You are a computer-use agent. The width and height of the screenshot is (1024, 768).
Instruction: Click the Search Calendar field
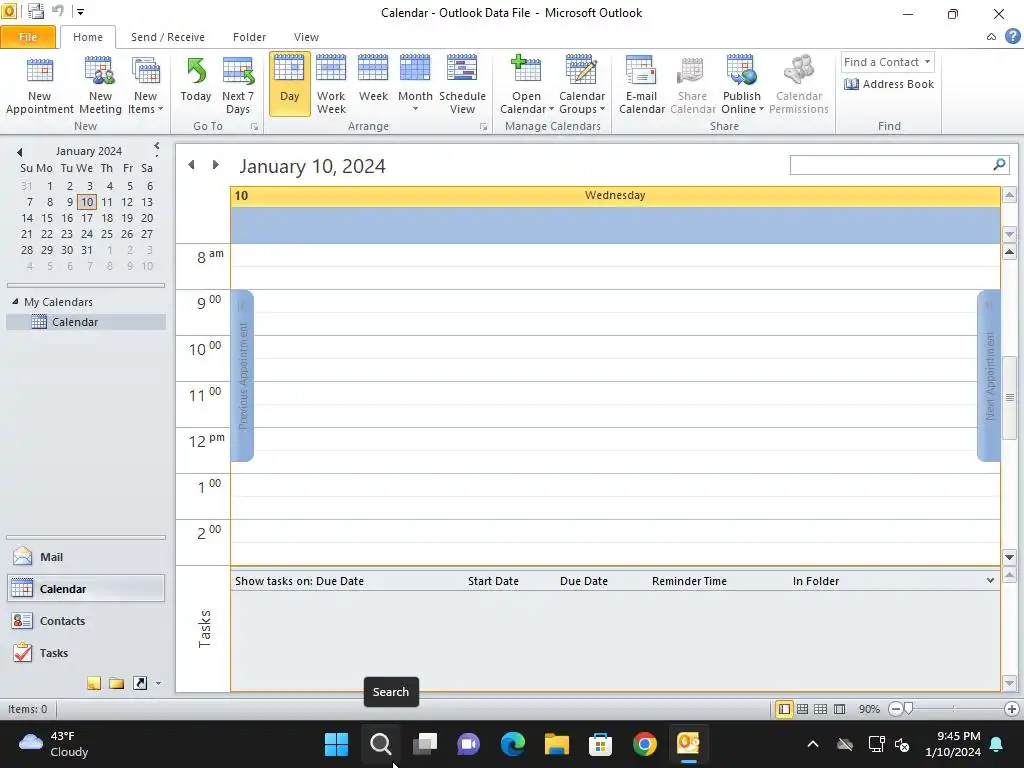coord(891,165)
